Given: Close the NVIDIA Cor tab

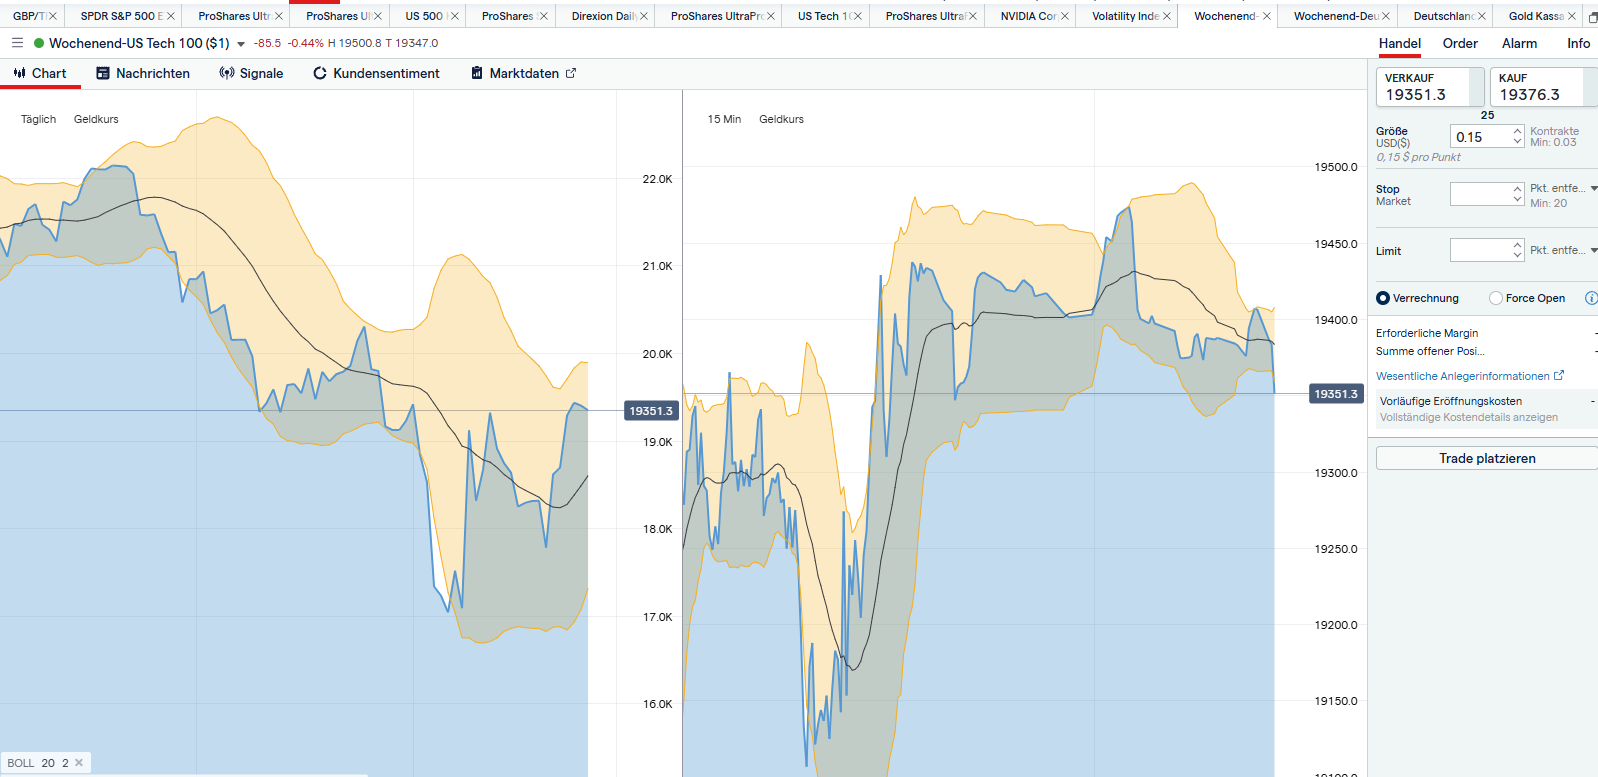Looking at the screenshot, I should click(1064, 16).
